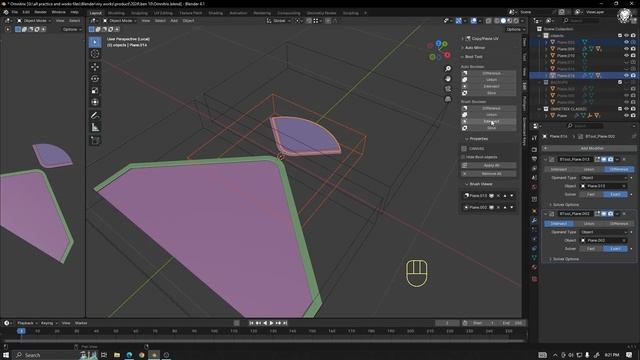Open the Output properties tab icon

[x=534, y=158]
